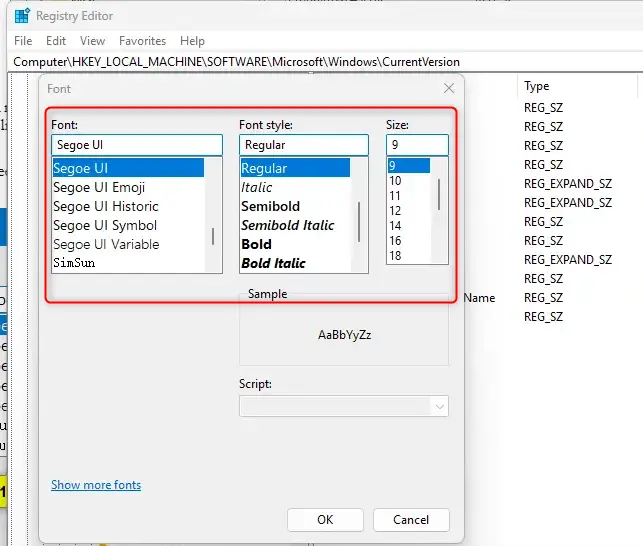The image size is (643, 546).
Task: Select Segoe UI Historic font
Action: pos(128,206)
